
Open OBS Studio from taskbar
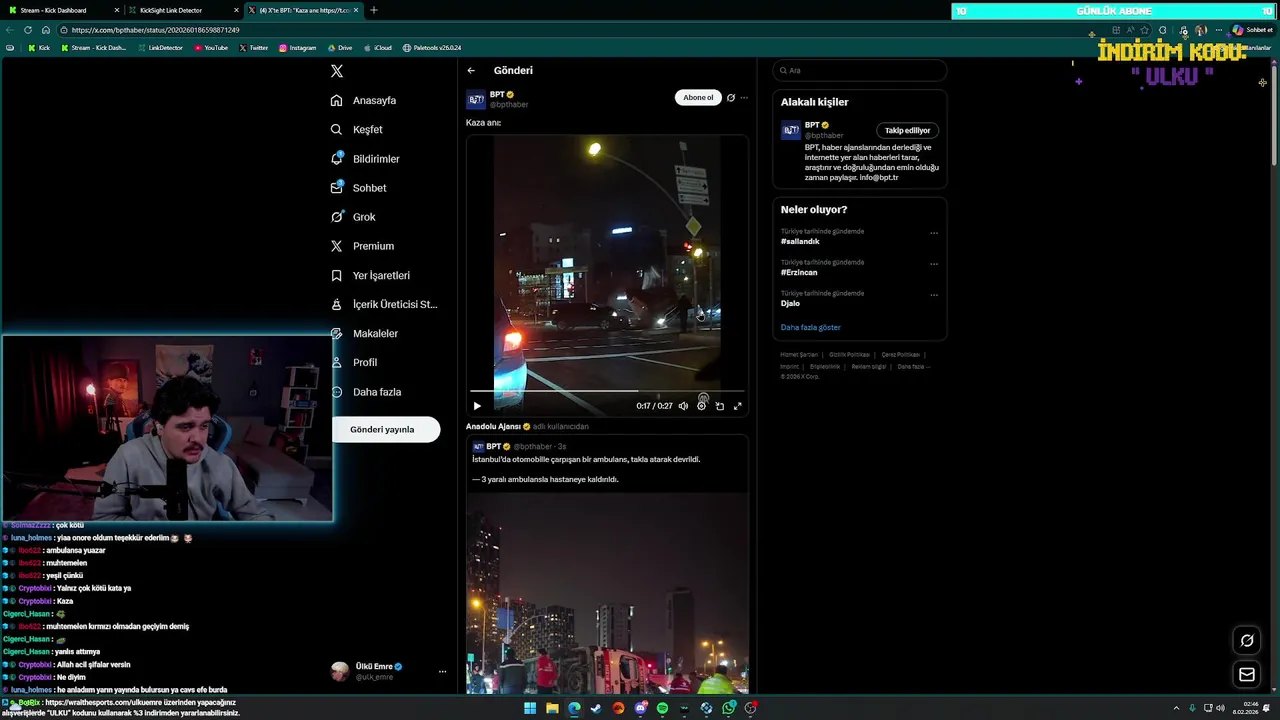pos(750,708)
